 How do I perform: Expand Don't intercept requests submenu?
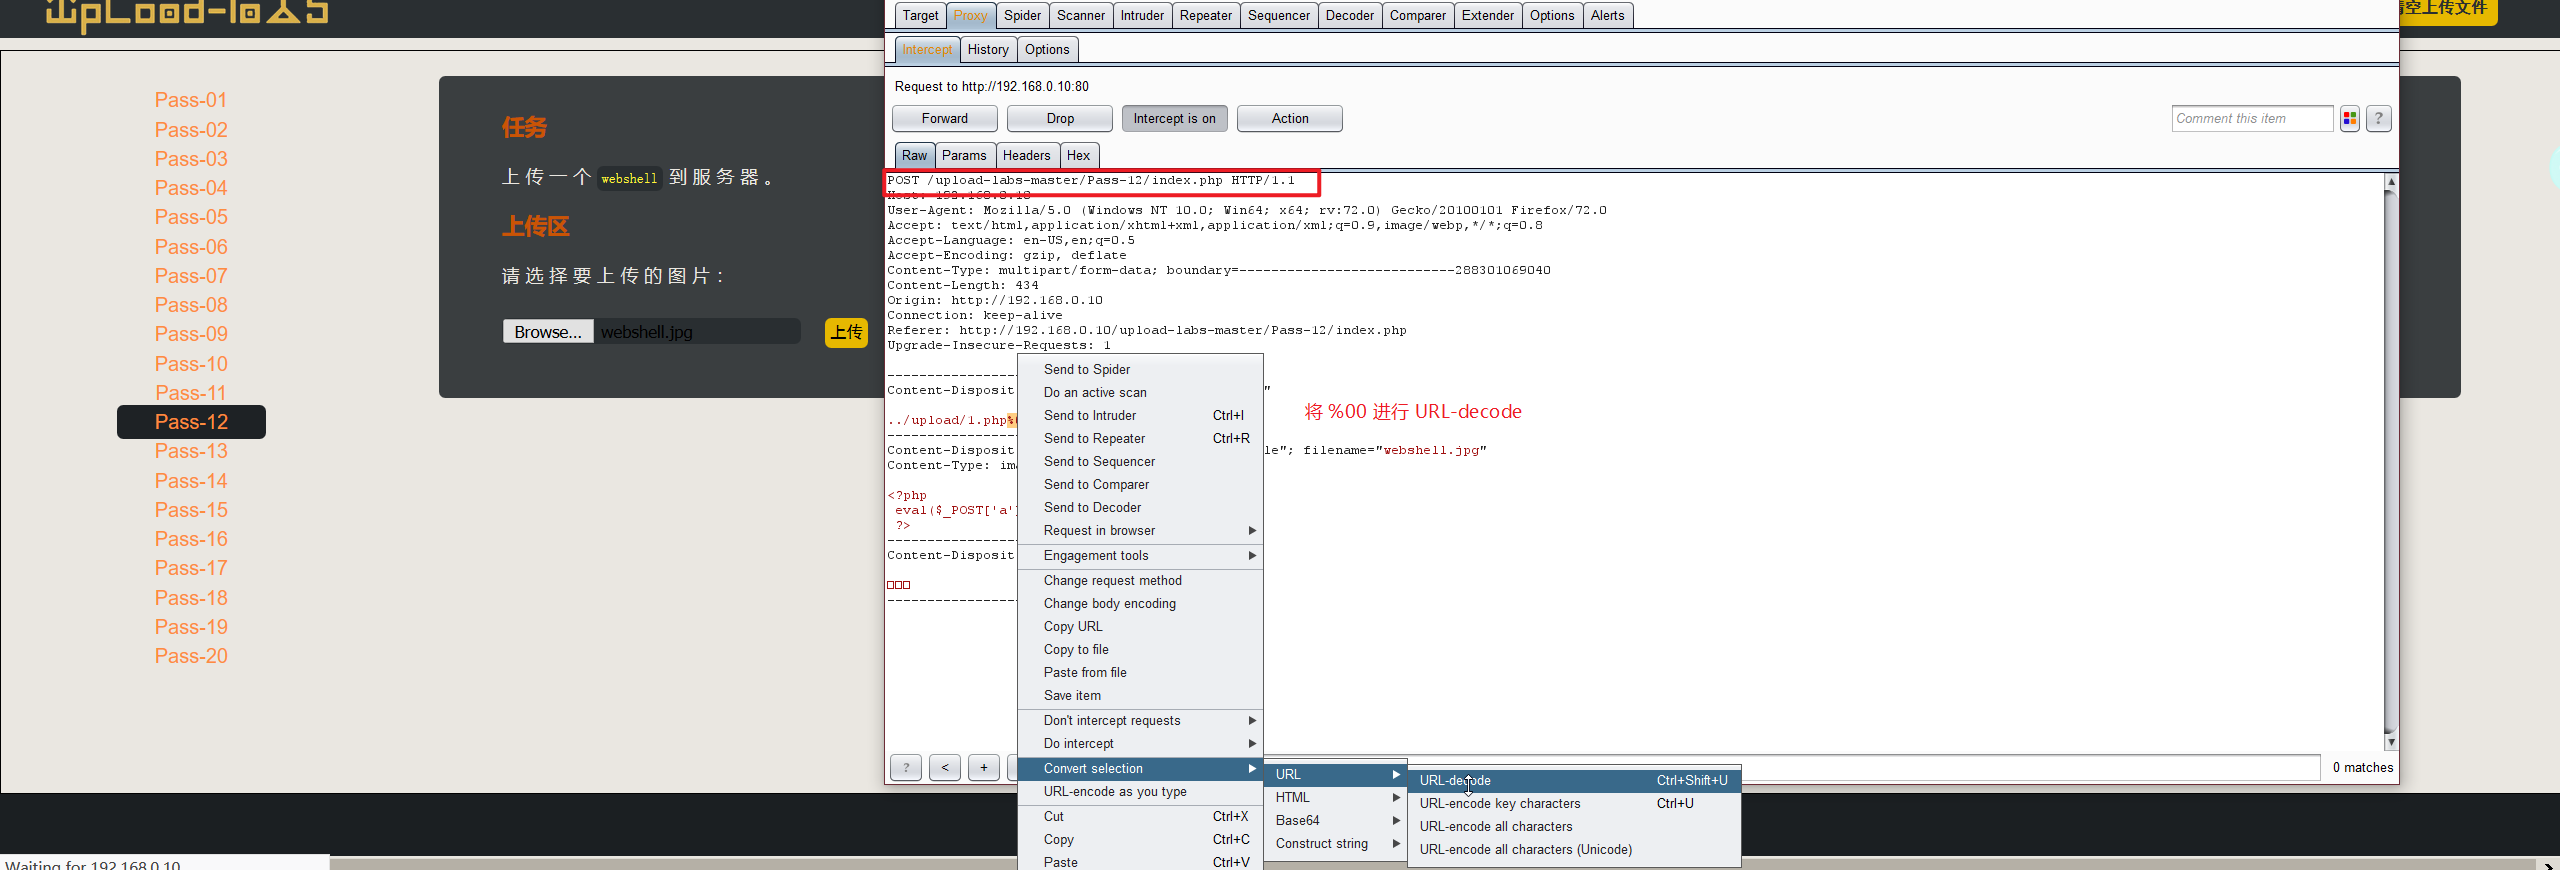coord(1140,721)
